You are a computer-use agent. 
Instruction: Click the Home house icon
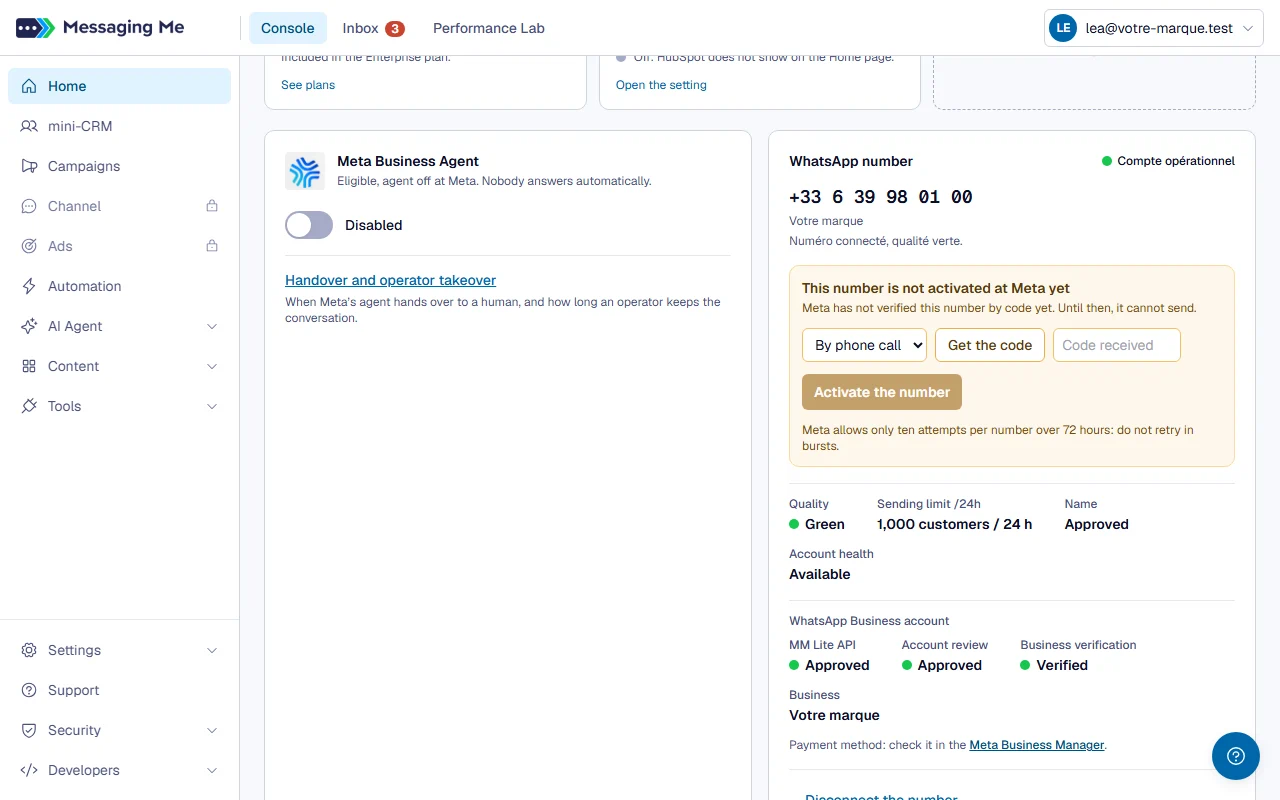click(x=29, y=86)
